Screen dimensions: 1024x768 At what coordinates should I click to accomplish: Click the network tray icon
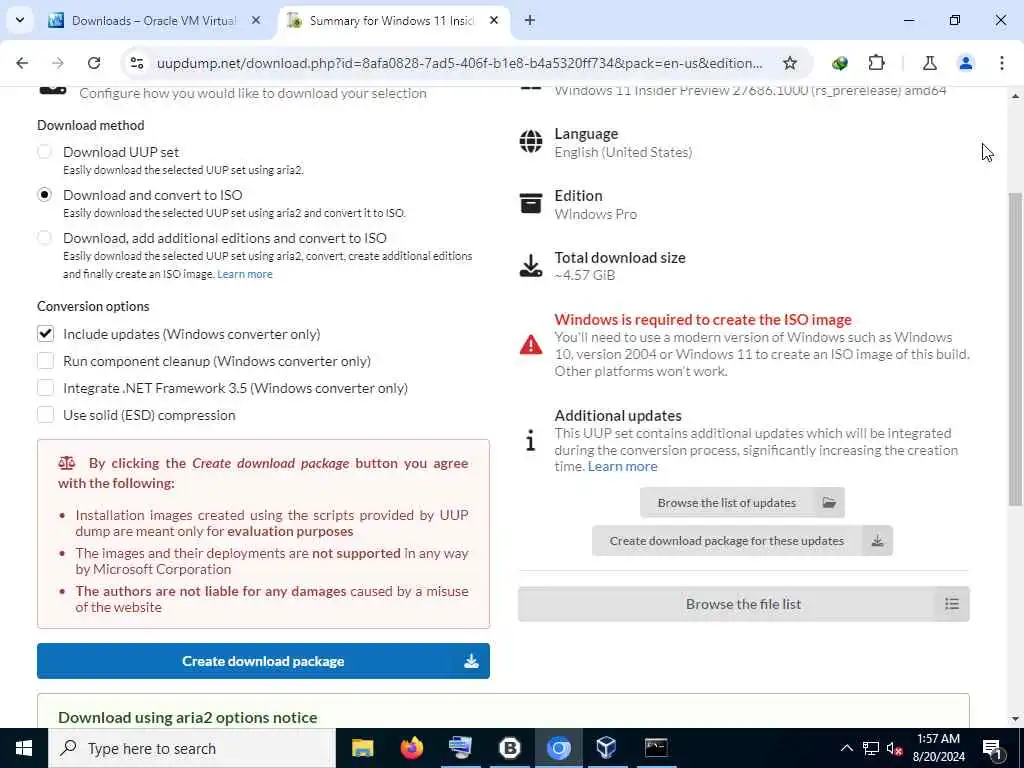coord(871,748)
